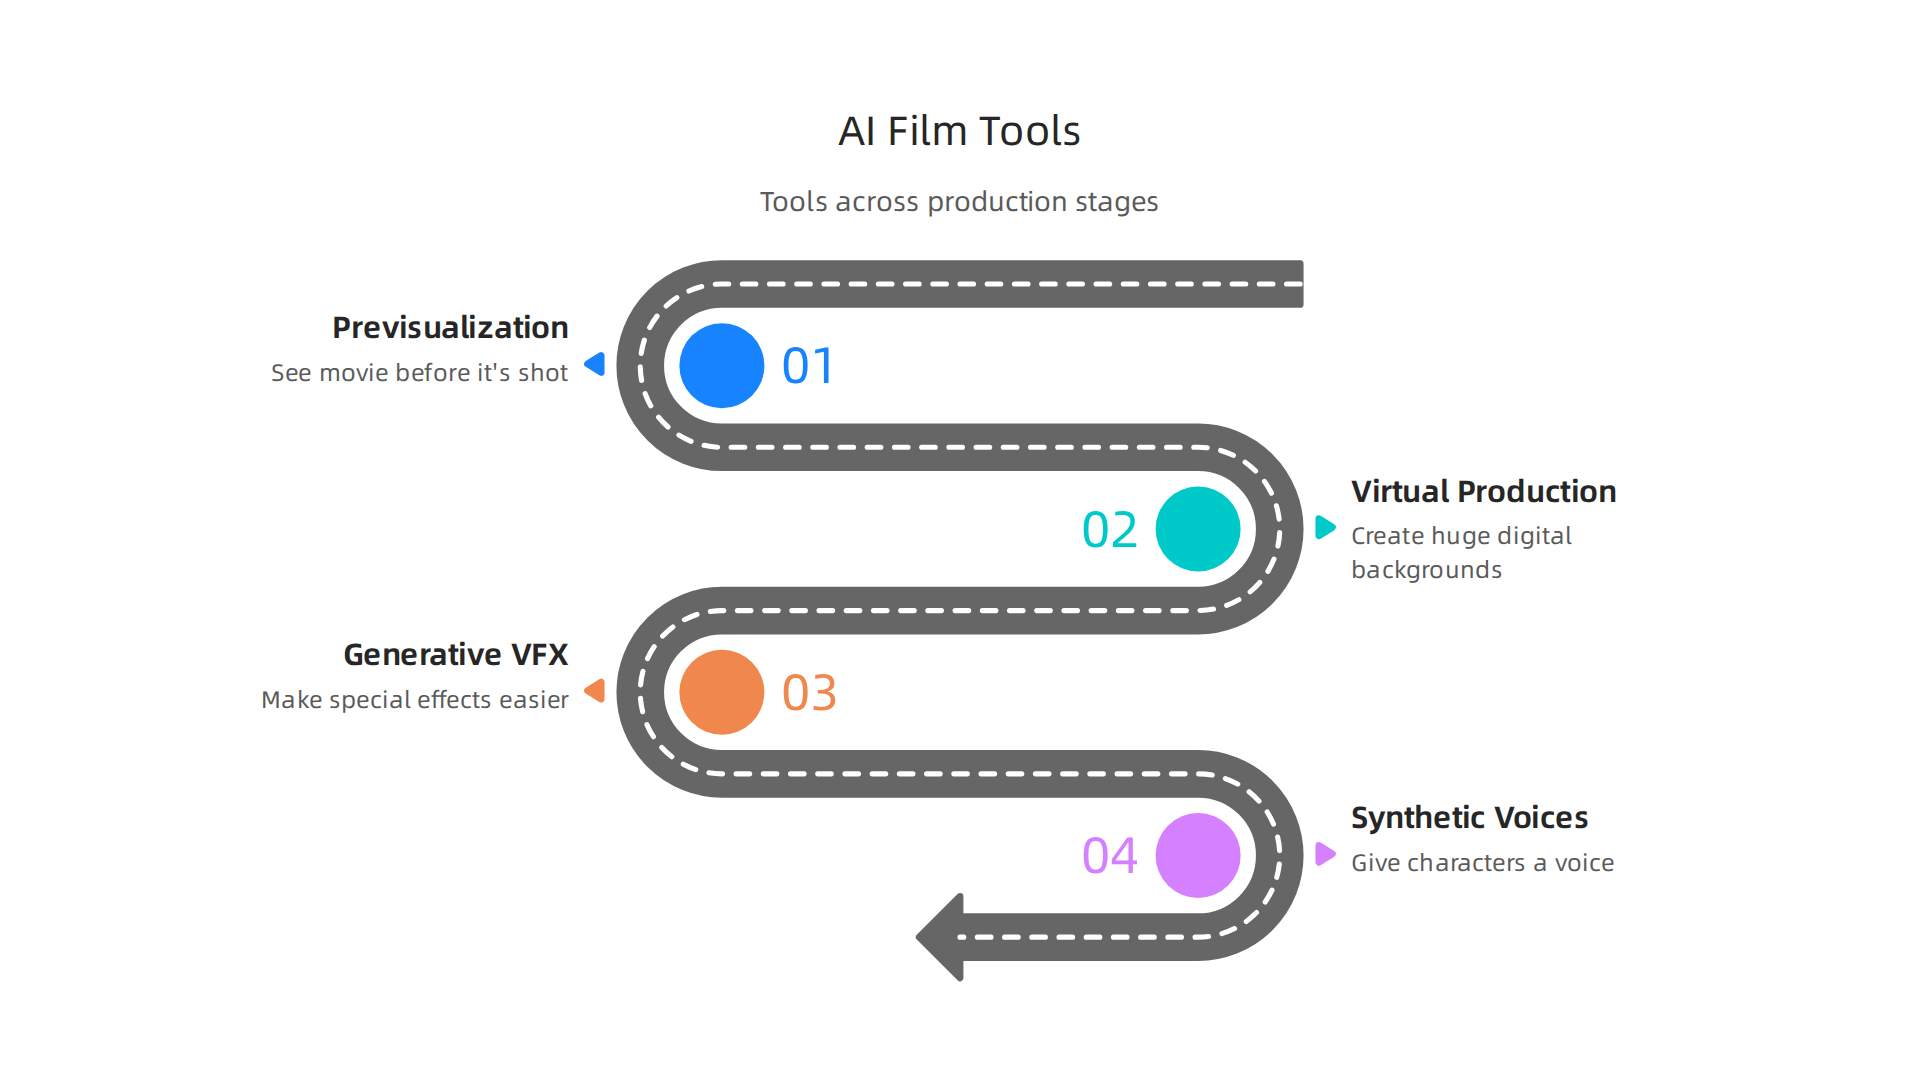Screen dimensions: 1920x1080
Task: Select the 'Generative VFX' heading
Action: tap(456, 654)
